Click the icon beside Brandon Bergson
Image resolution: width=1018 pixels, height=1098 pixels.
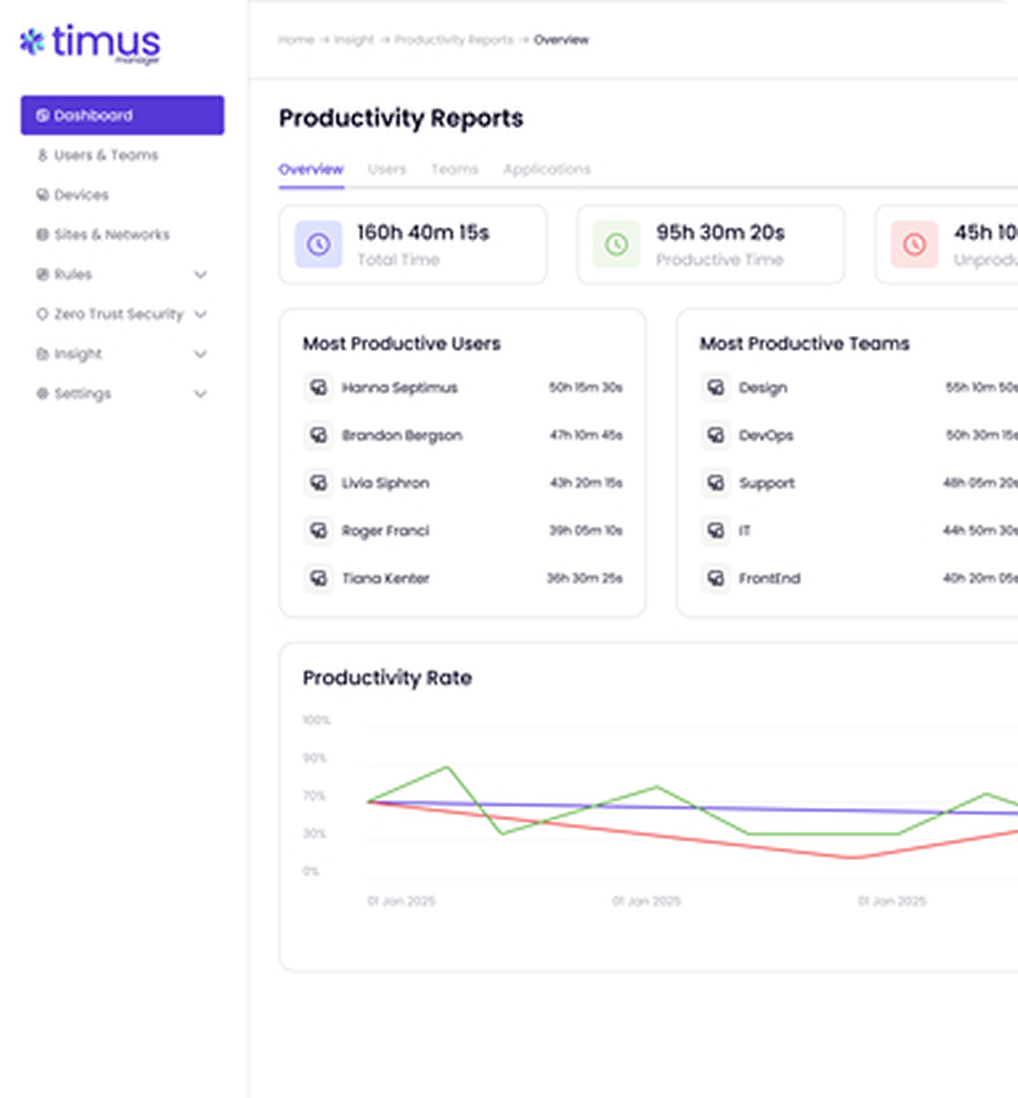tap(319, 435)
